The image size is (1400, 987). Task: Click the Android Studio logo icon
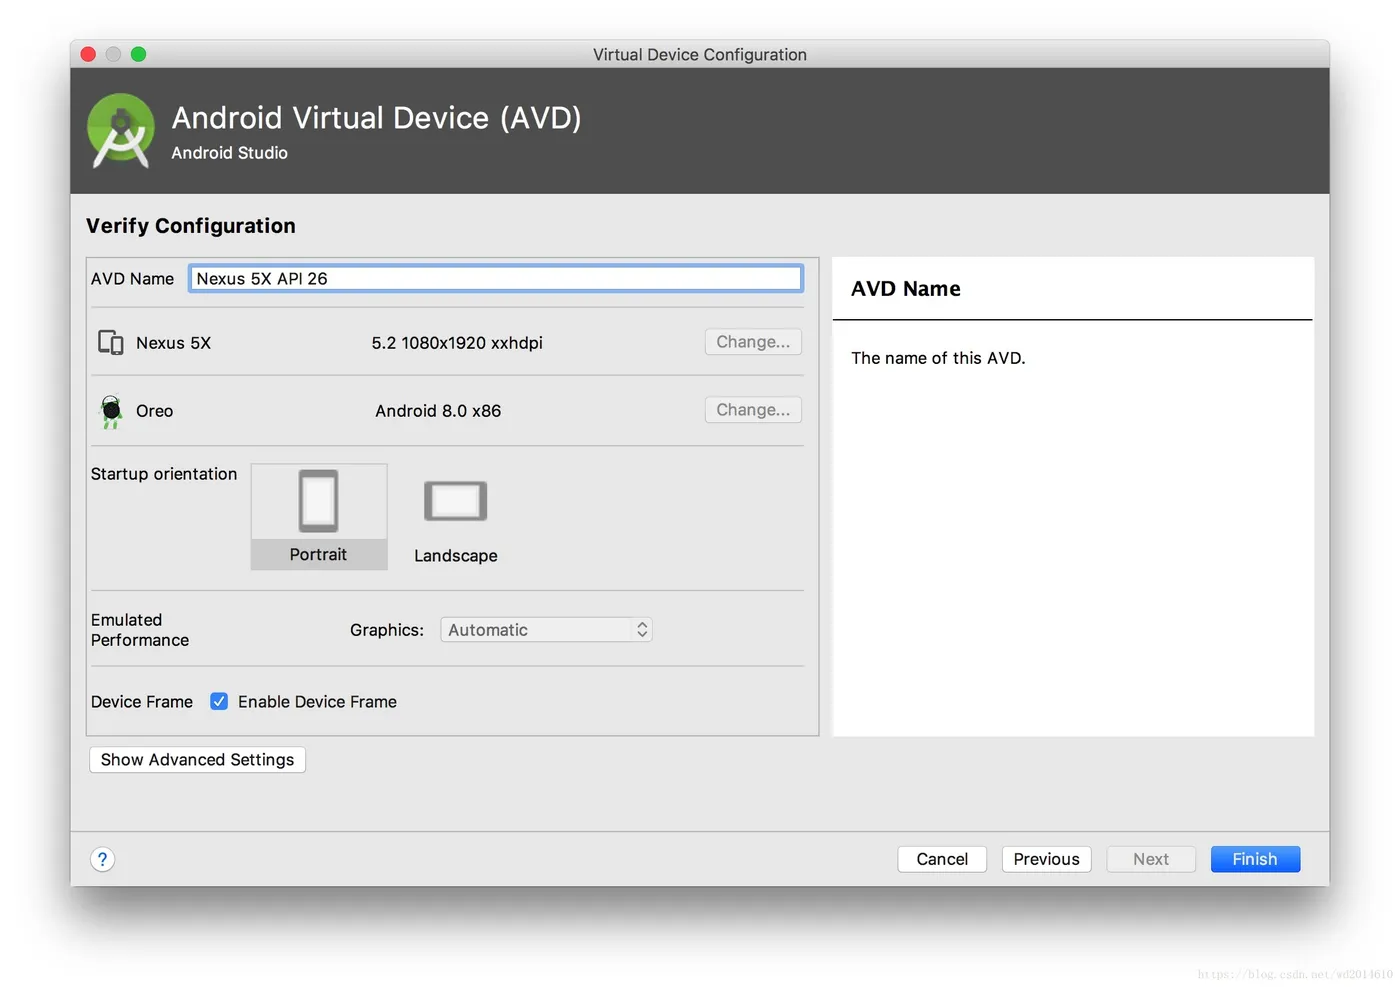tap(121, 131)
